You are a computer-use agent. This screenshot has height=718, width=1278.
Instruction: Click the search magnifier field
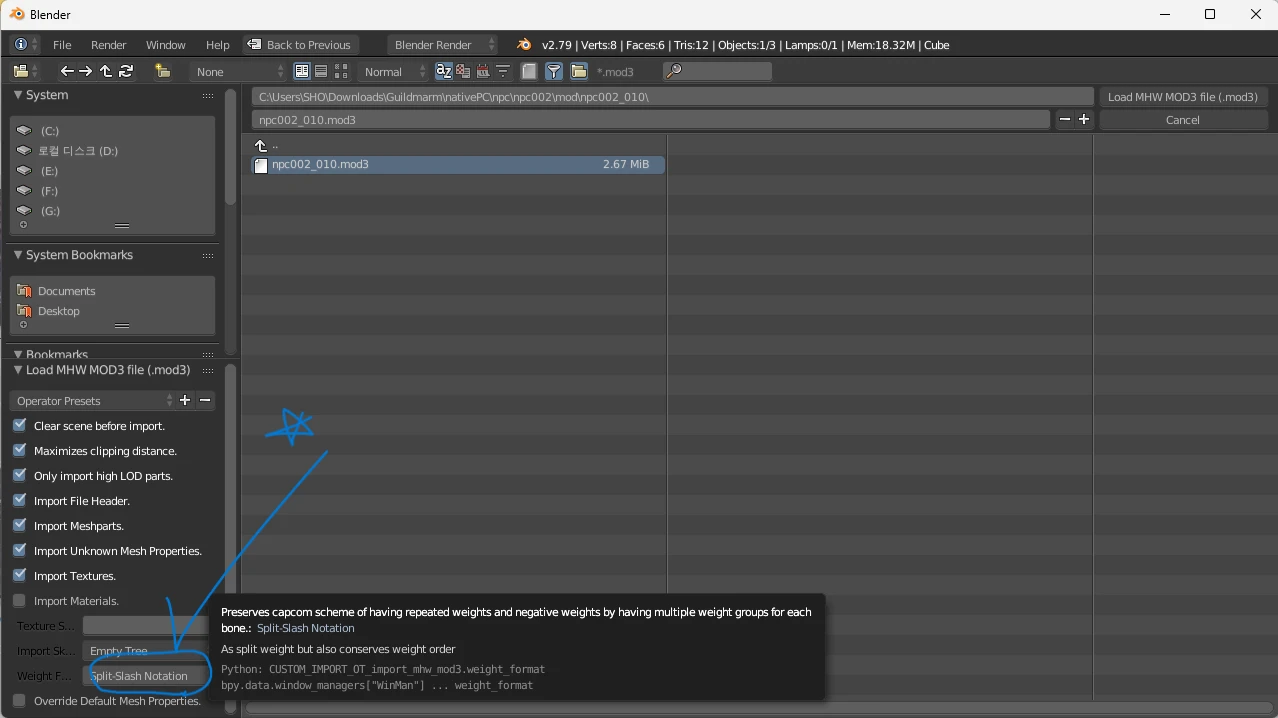(x=718, y=71)
